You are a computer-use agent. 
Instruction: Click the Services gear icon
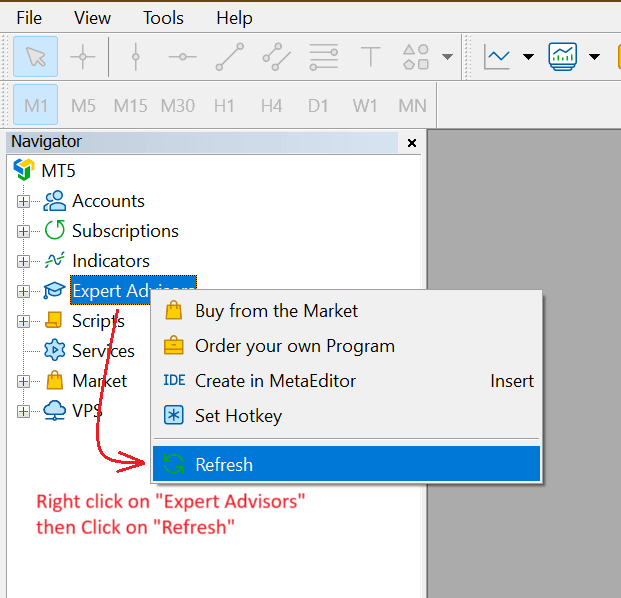[x=54, y=350]
